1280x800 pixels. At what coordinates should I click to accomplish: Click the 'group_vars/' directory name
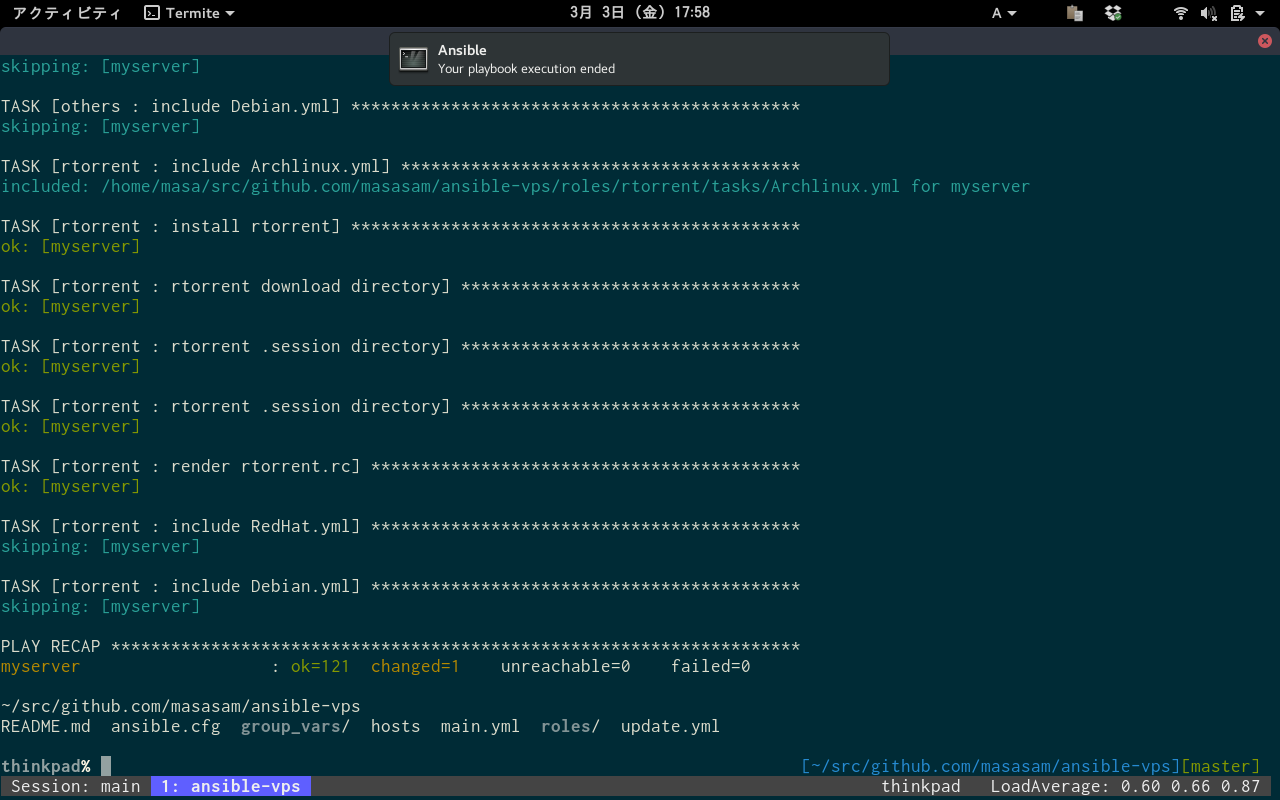pos(295,726)
